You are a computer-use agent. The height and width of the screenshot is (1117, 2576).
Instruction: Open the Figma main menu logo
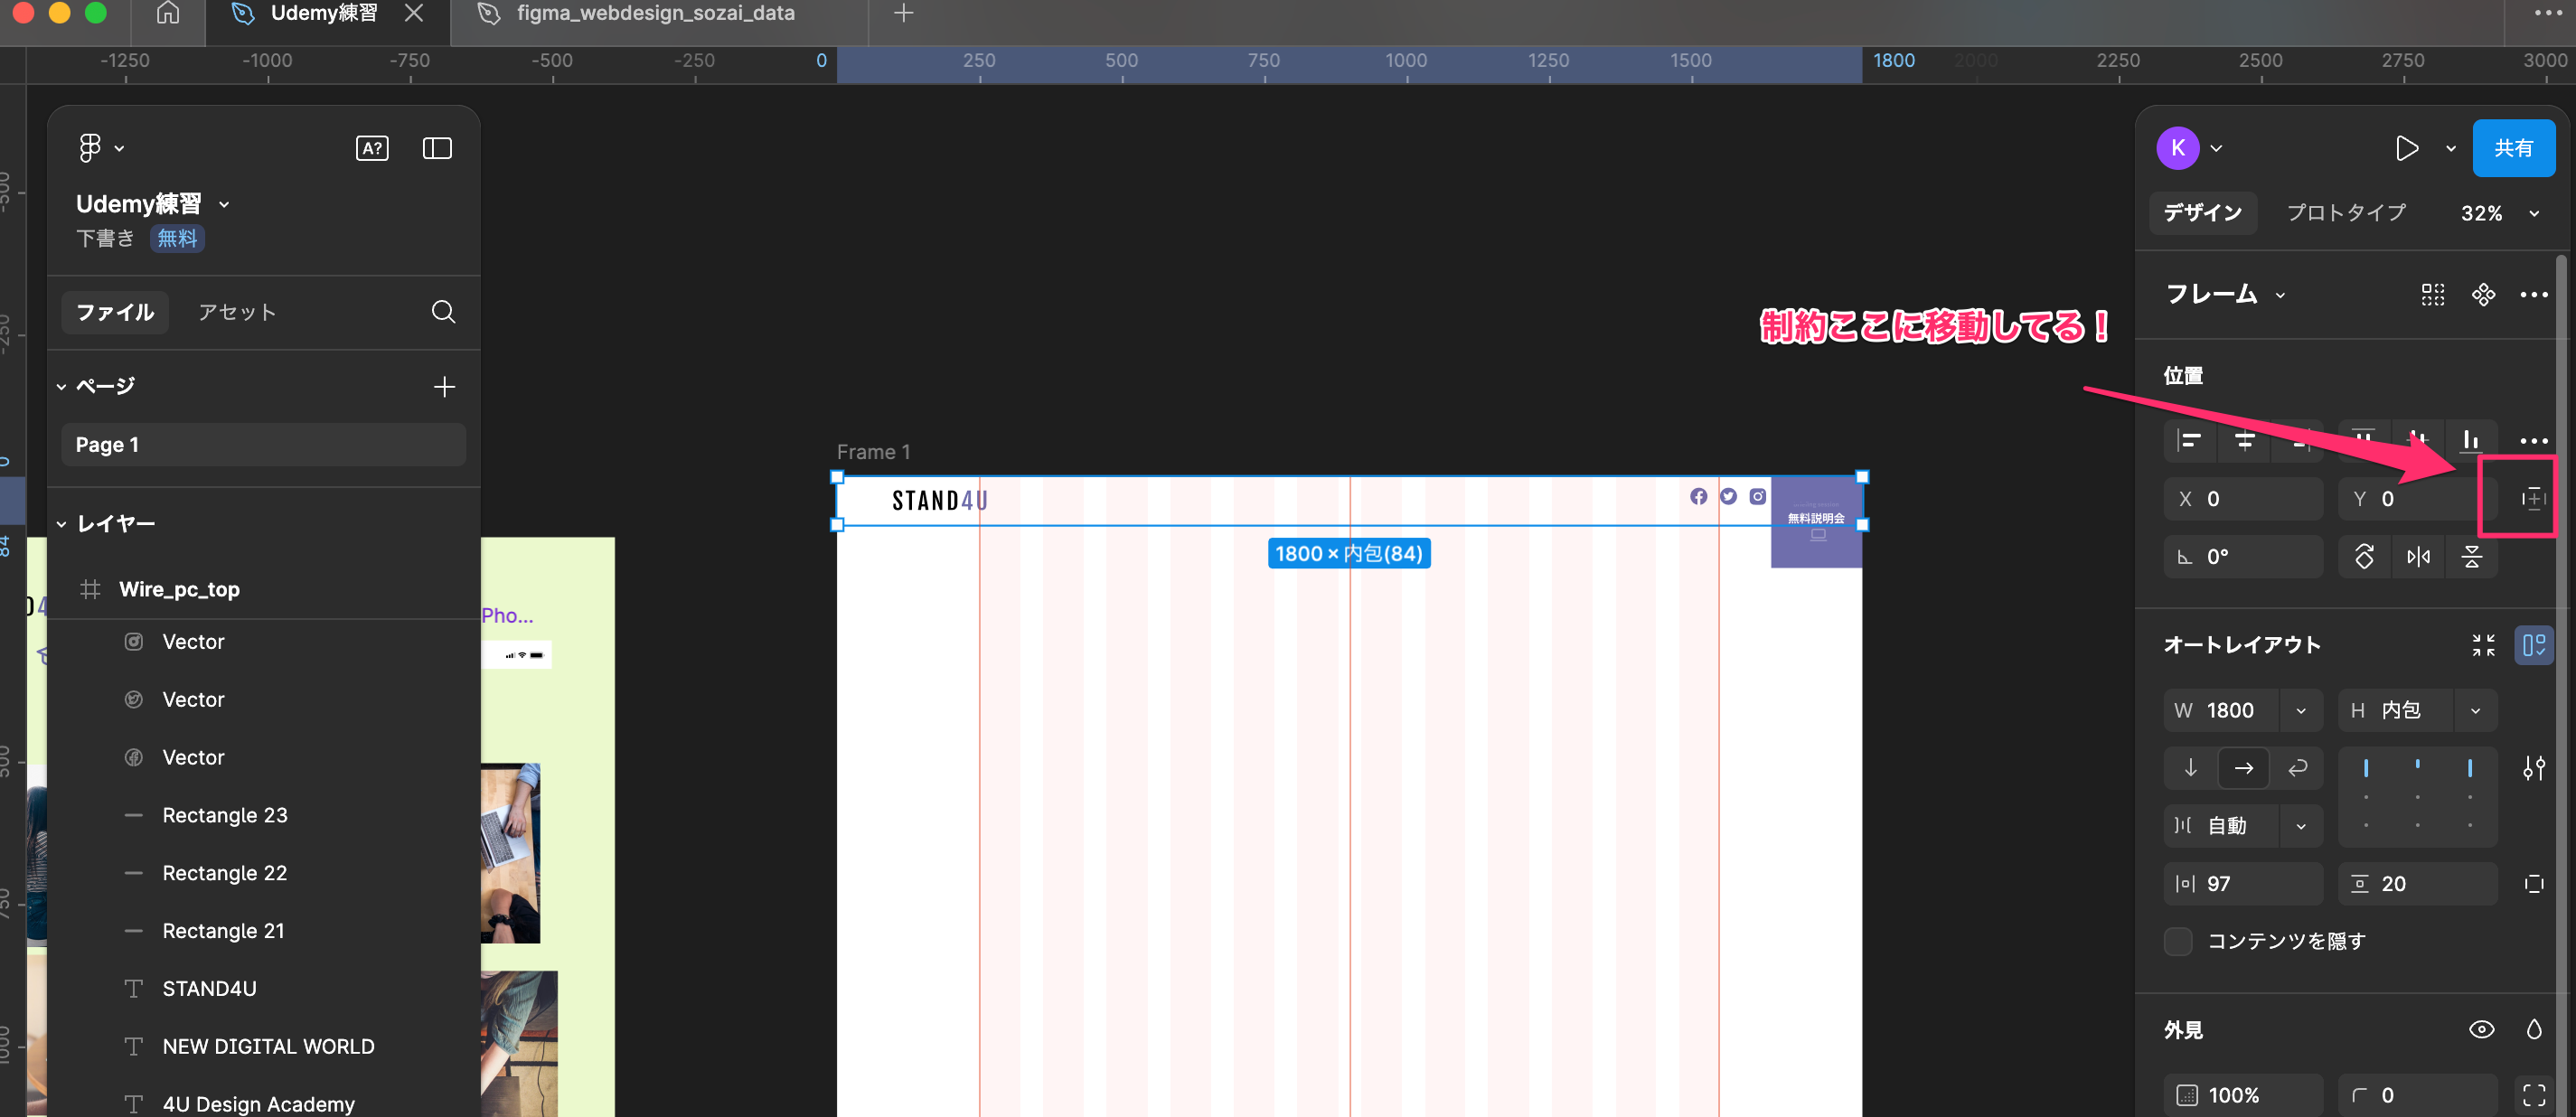click(x=92, y=148)
